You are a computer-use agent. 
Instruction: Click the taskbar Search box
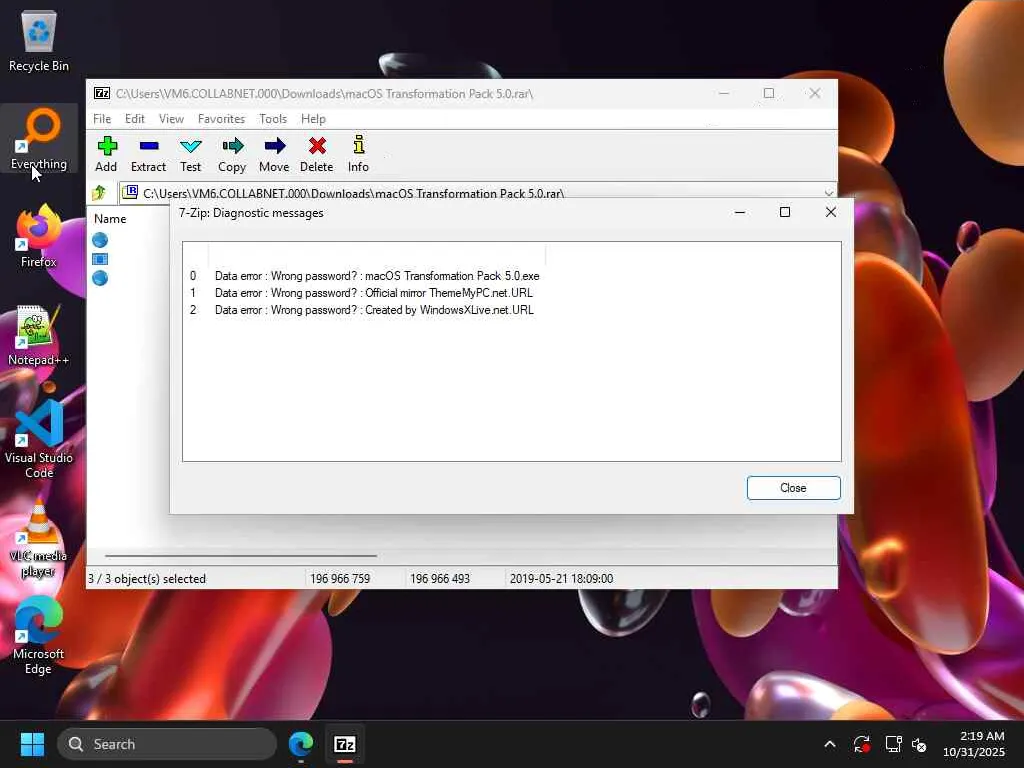click(x=167, y=744)
